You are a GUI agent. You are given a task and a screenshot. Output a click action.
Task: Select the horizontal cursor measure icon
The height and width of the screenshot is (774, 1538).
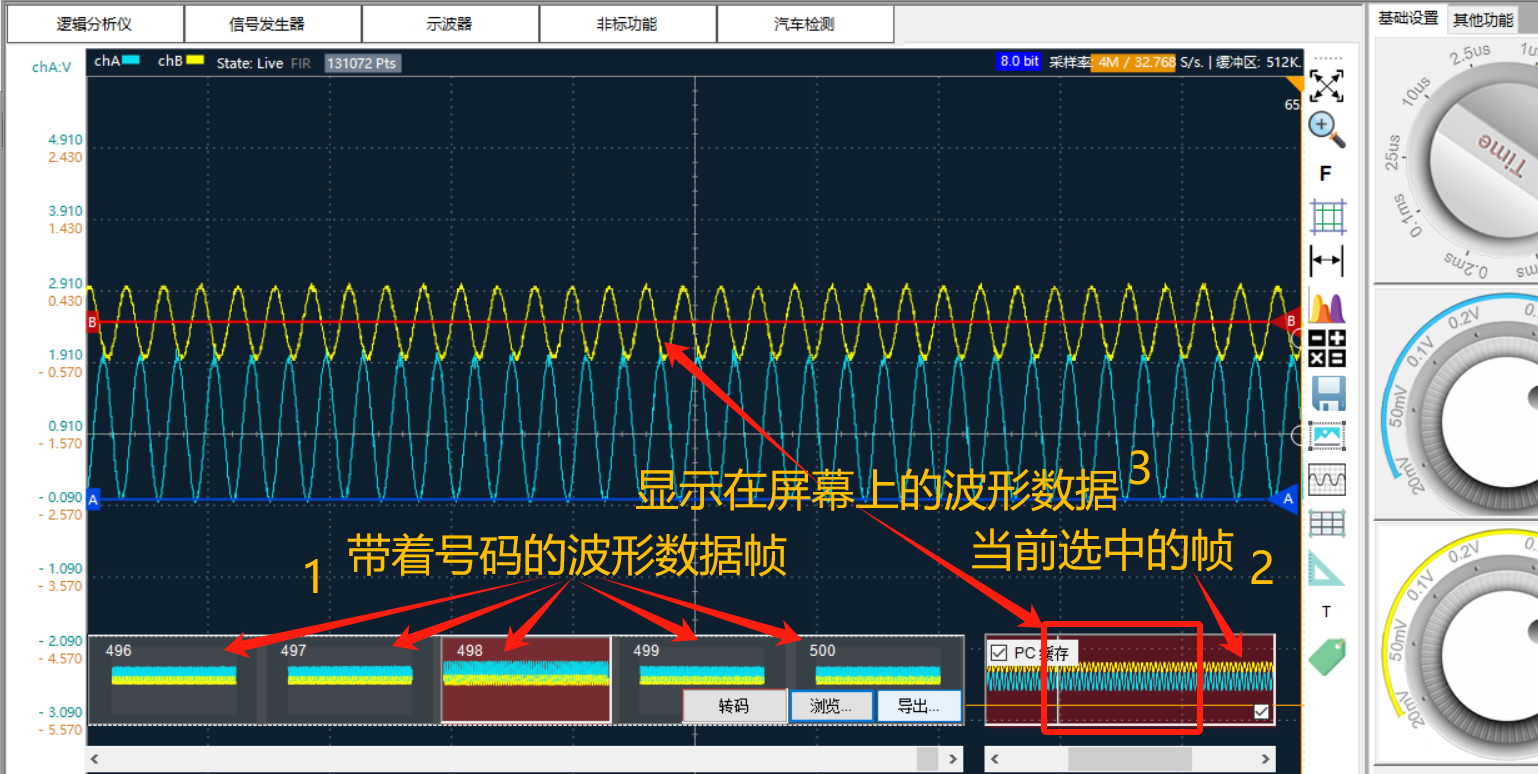1327,261
